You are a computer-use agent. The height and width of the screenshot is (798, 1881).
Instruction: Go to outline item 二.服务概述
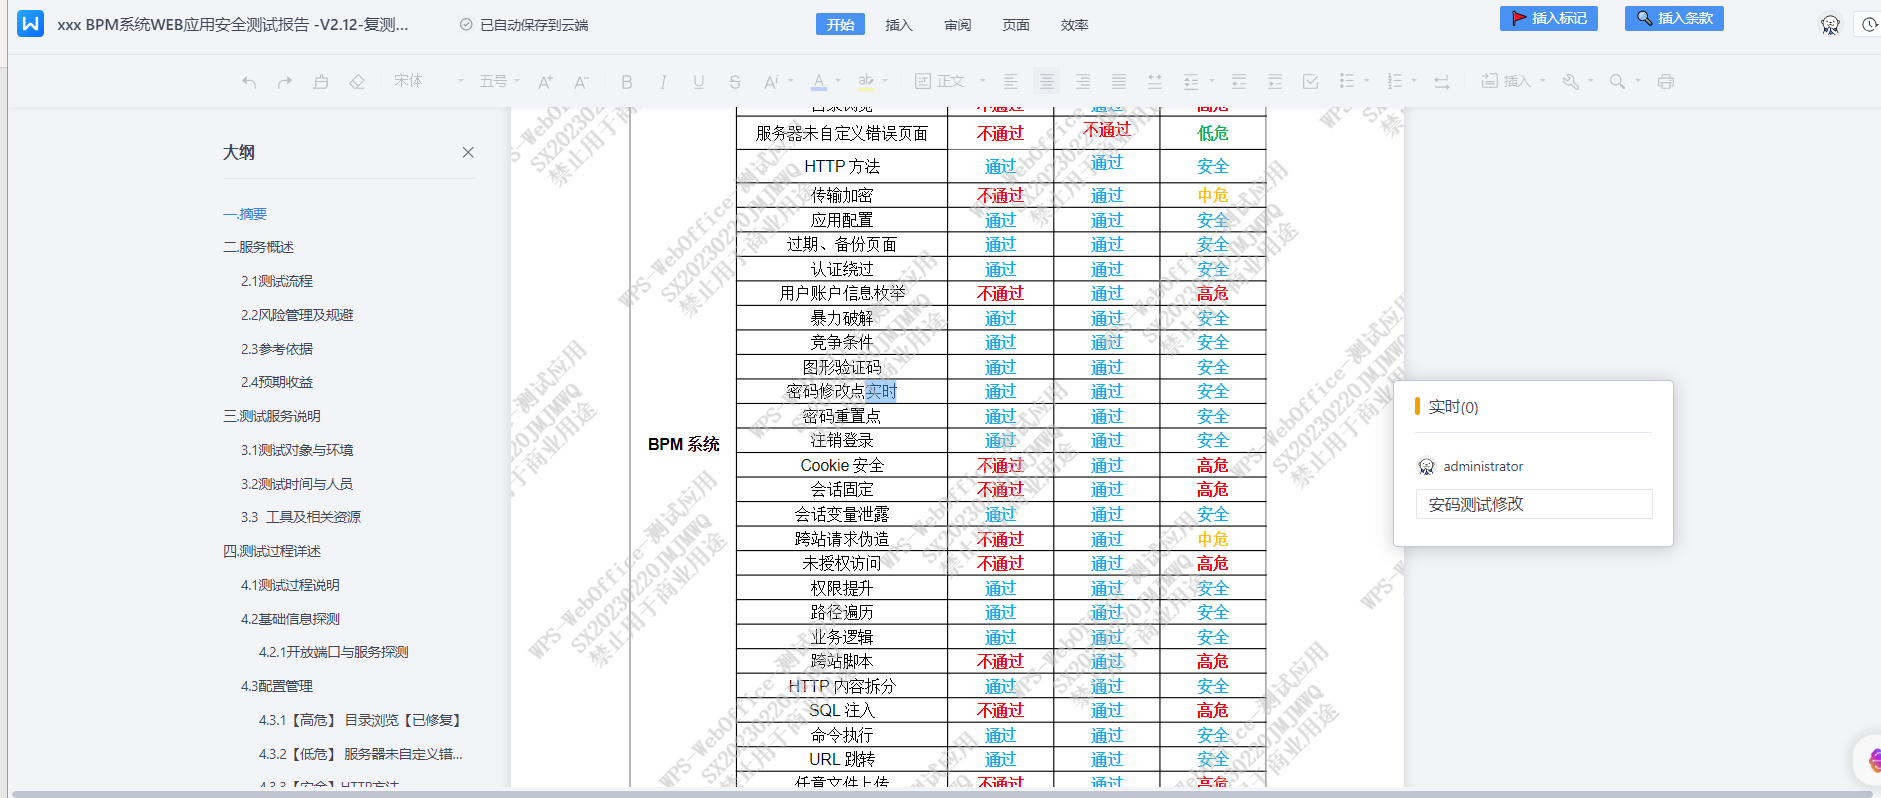pyautogui.click(x=259, y=247)
